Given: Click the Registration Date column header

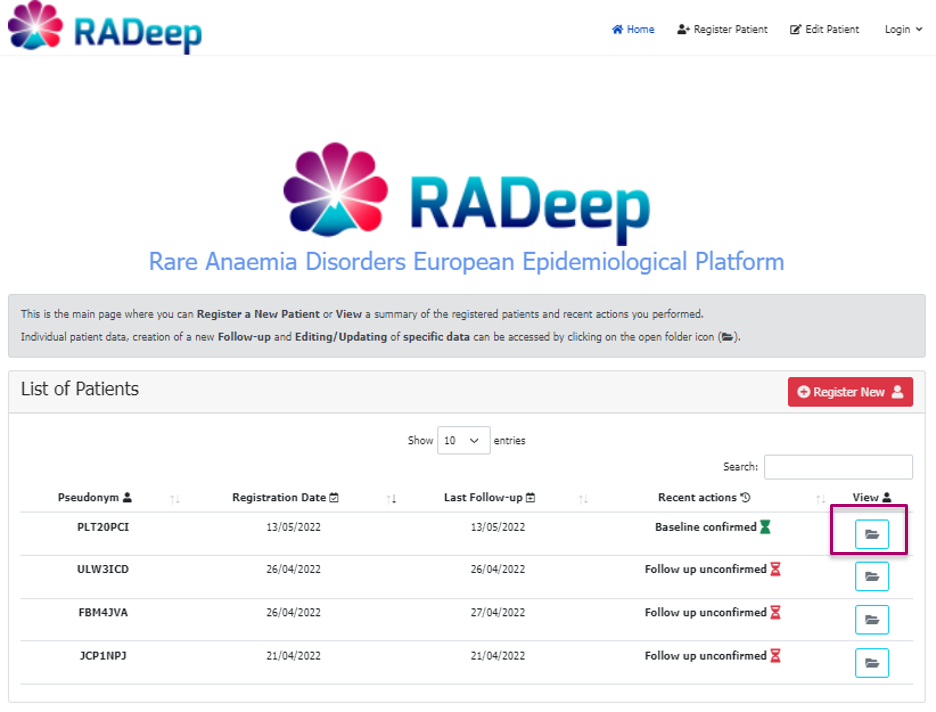Looking at the screenshot, I should tap(285, 497).
